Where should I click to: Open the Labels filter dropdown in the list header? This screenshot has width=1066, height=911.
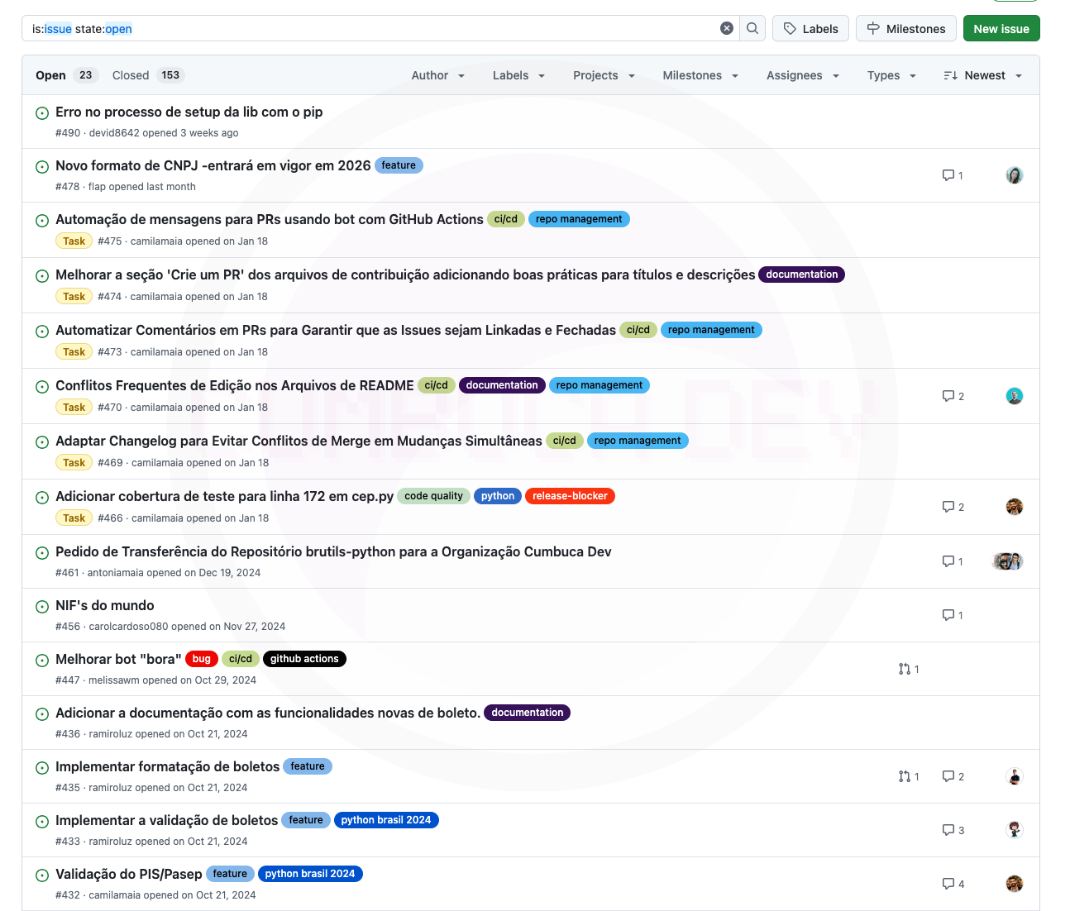click(518, 76)
